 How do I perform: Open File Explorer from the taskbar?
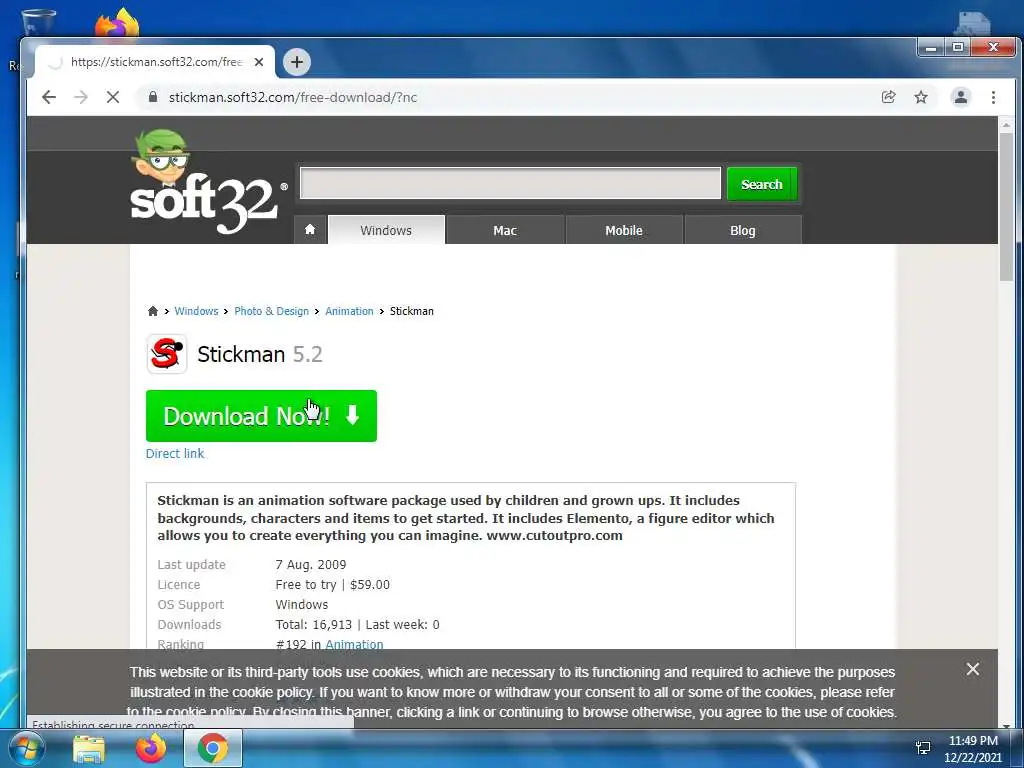tap(89, 749)
